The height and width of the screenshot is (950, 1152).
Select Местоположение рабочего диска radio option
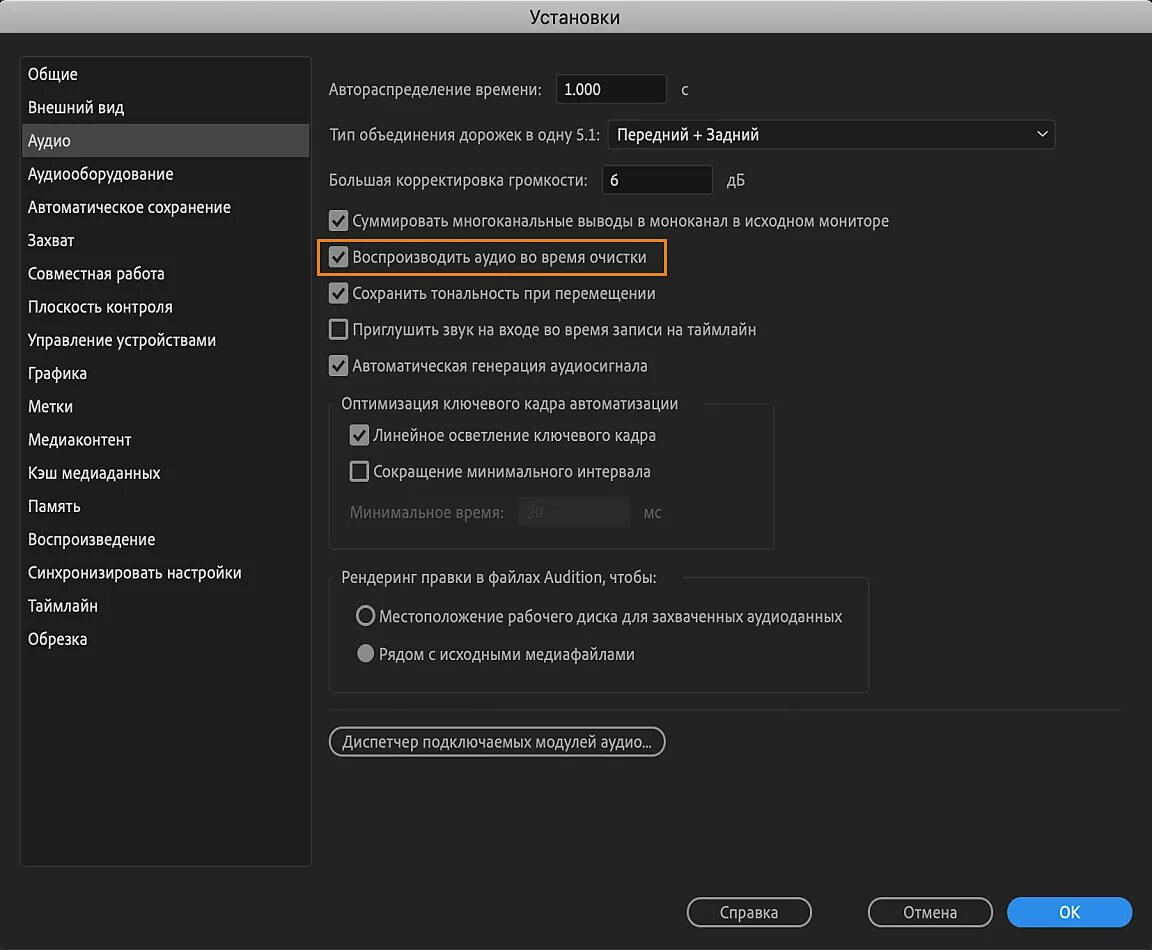[x=365, y=616]
